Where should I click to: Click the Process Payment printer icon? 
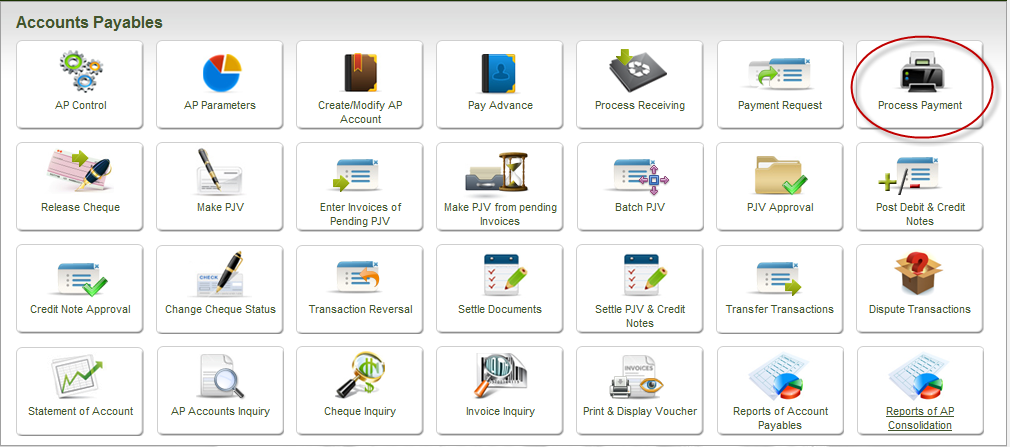pos(920,72)
